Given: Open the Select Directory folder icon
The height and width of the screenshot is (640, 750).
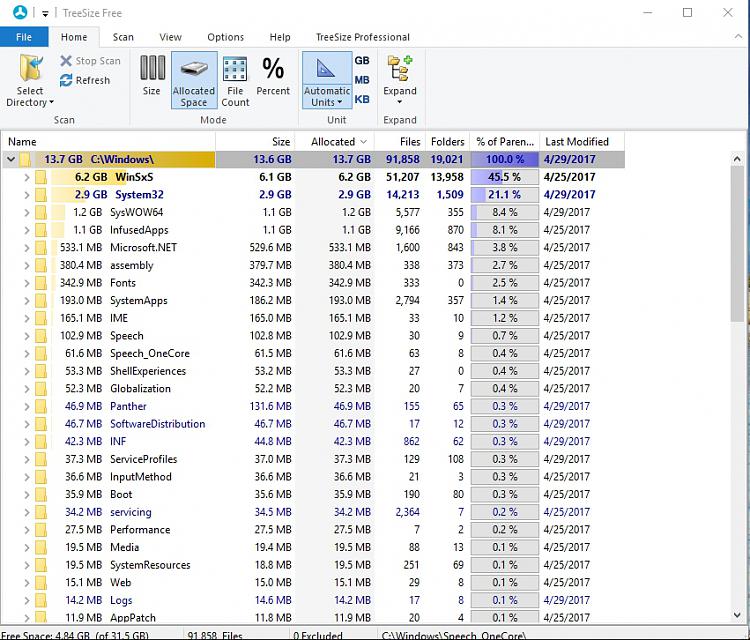Looking at the screenshot, I should 31,68.
